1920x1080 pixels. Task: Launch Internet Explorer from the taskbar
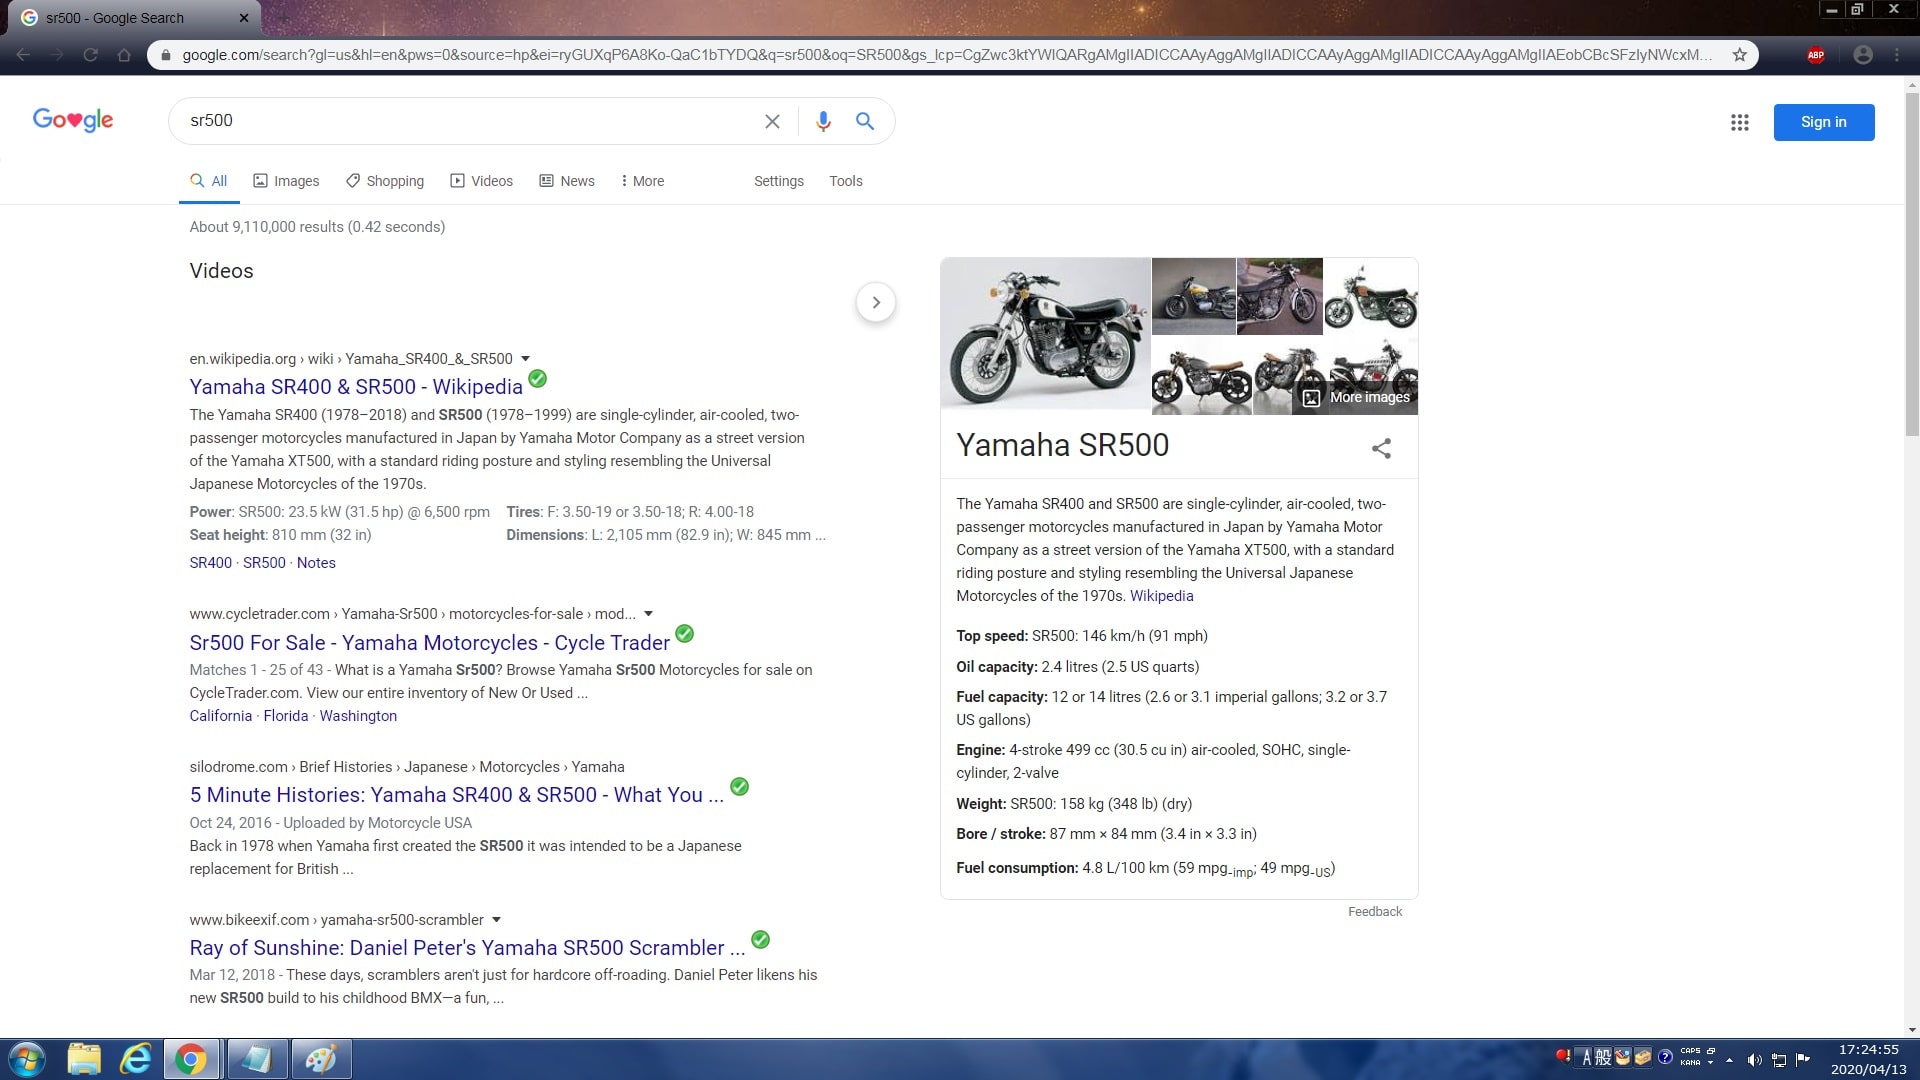point(135,1059)
